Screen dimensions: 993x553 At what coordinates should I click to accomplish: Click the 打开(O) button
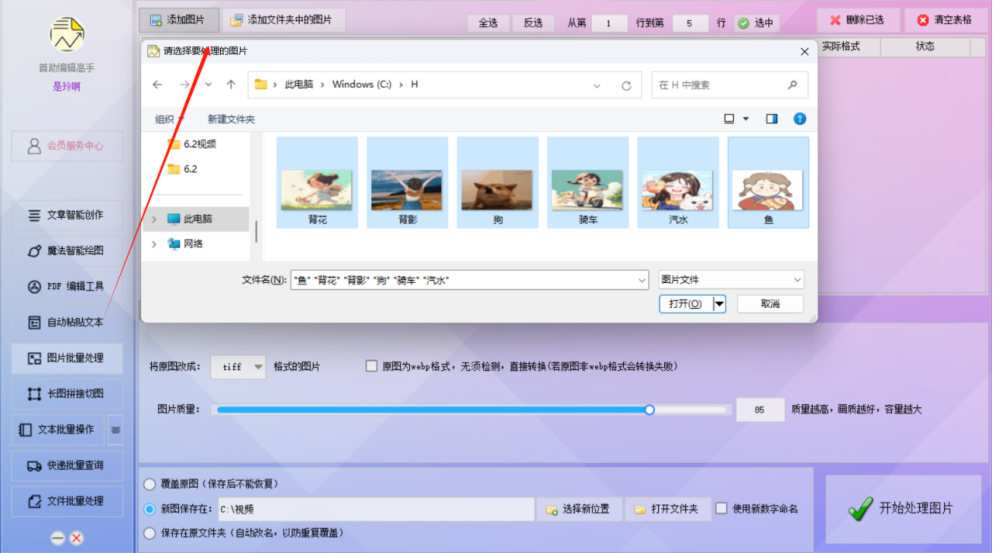(x=686, y=304)
